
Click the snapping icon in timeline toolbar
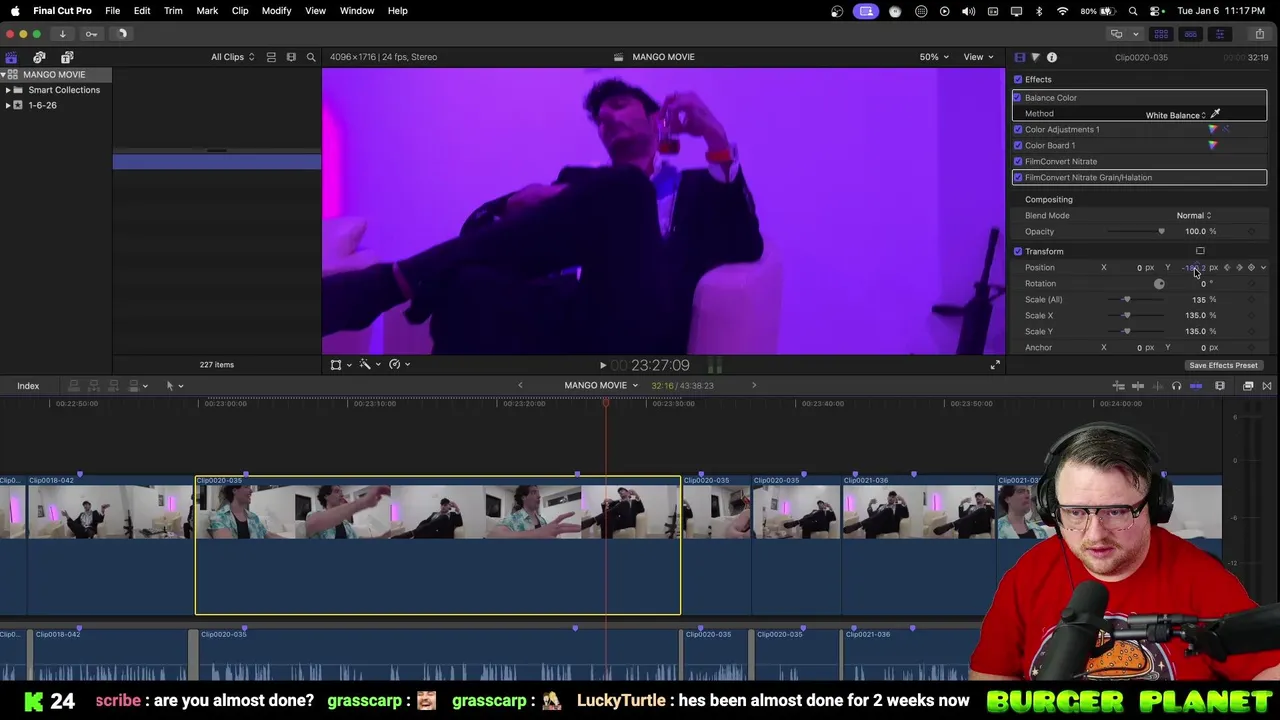click(x=1196, y=386)
